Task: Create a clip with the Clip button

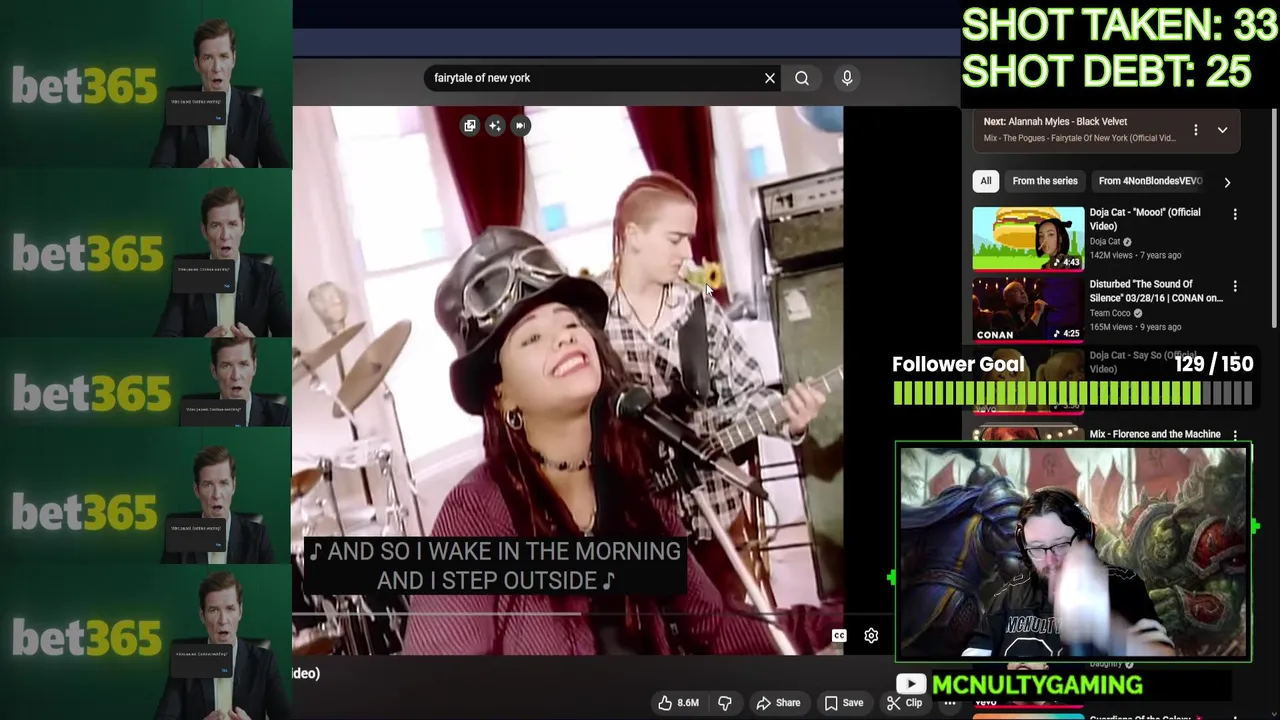Action: (x=905, y=703)
